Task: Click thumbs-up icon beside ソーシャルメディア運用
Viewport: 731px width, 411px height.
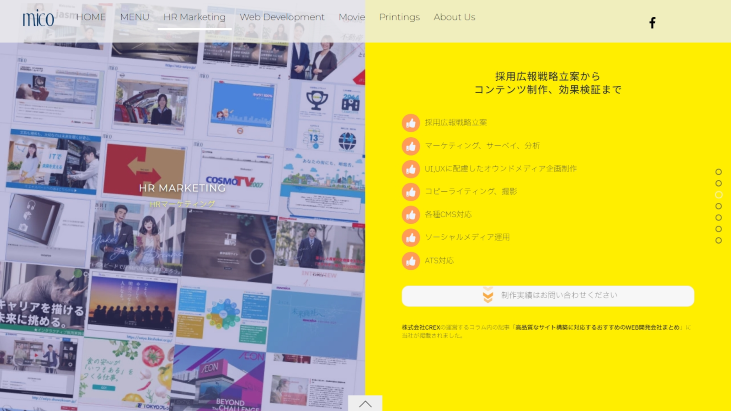Action: (x=411, y=238)
